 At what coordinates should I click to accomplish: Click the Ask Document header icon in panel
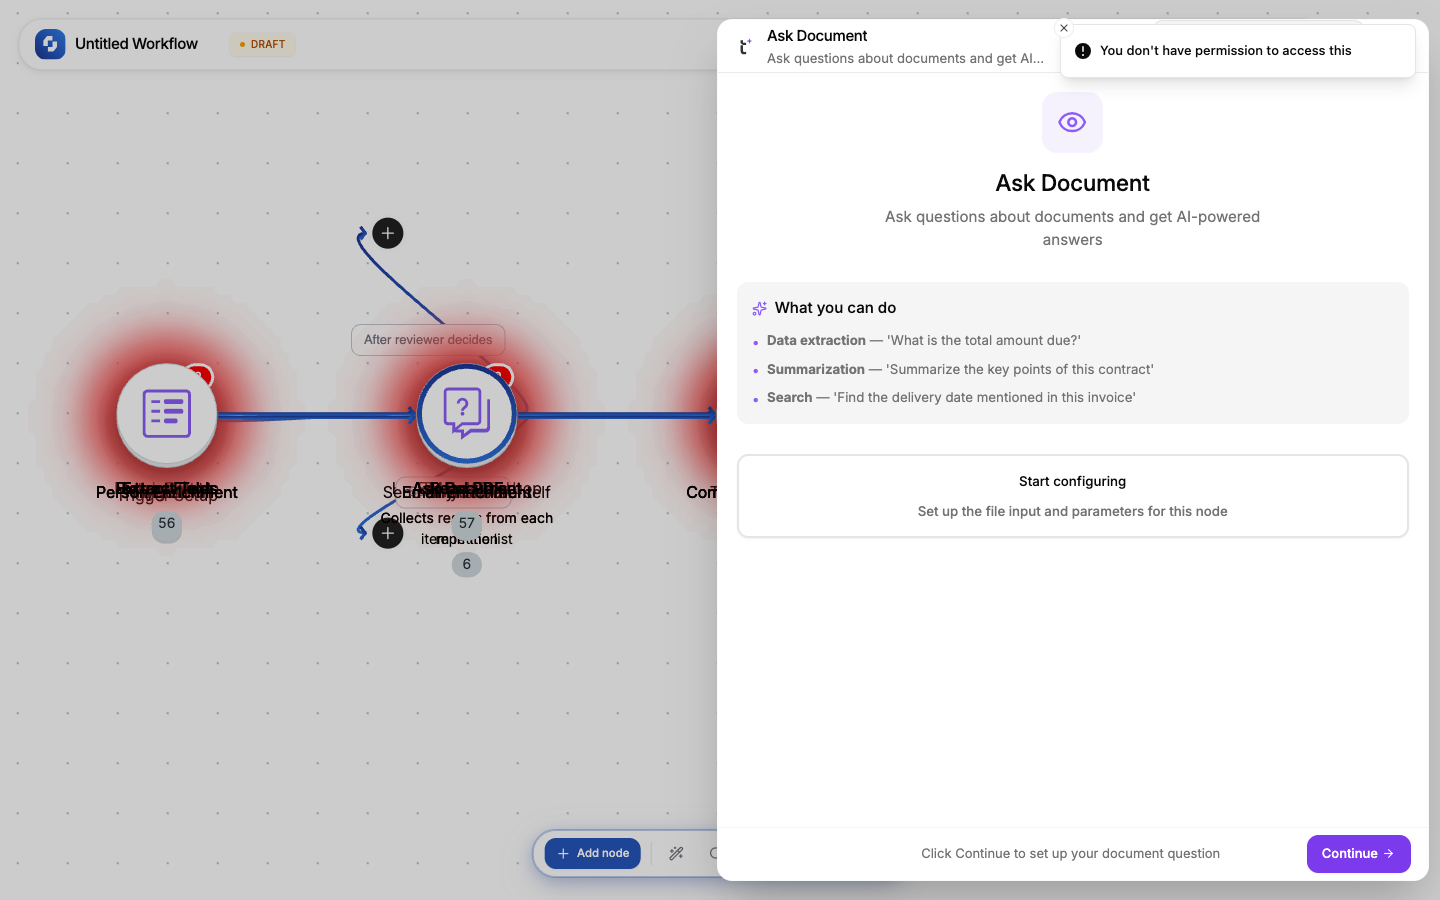(744, 46)
